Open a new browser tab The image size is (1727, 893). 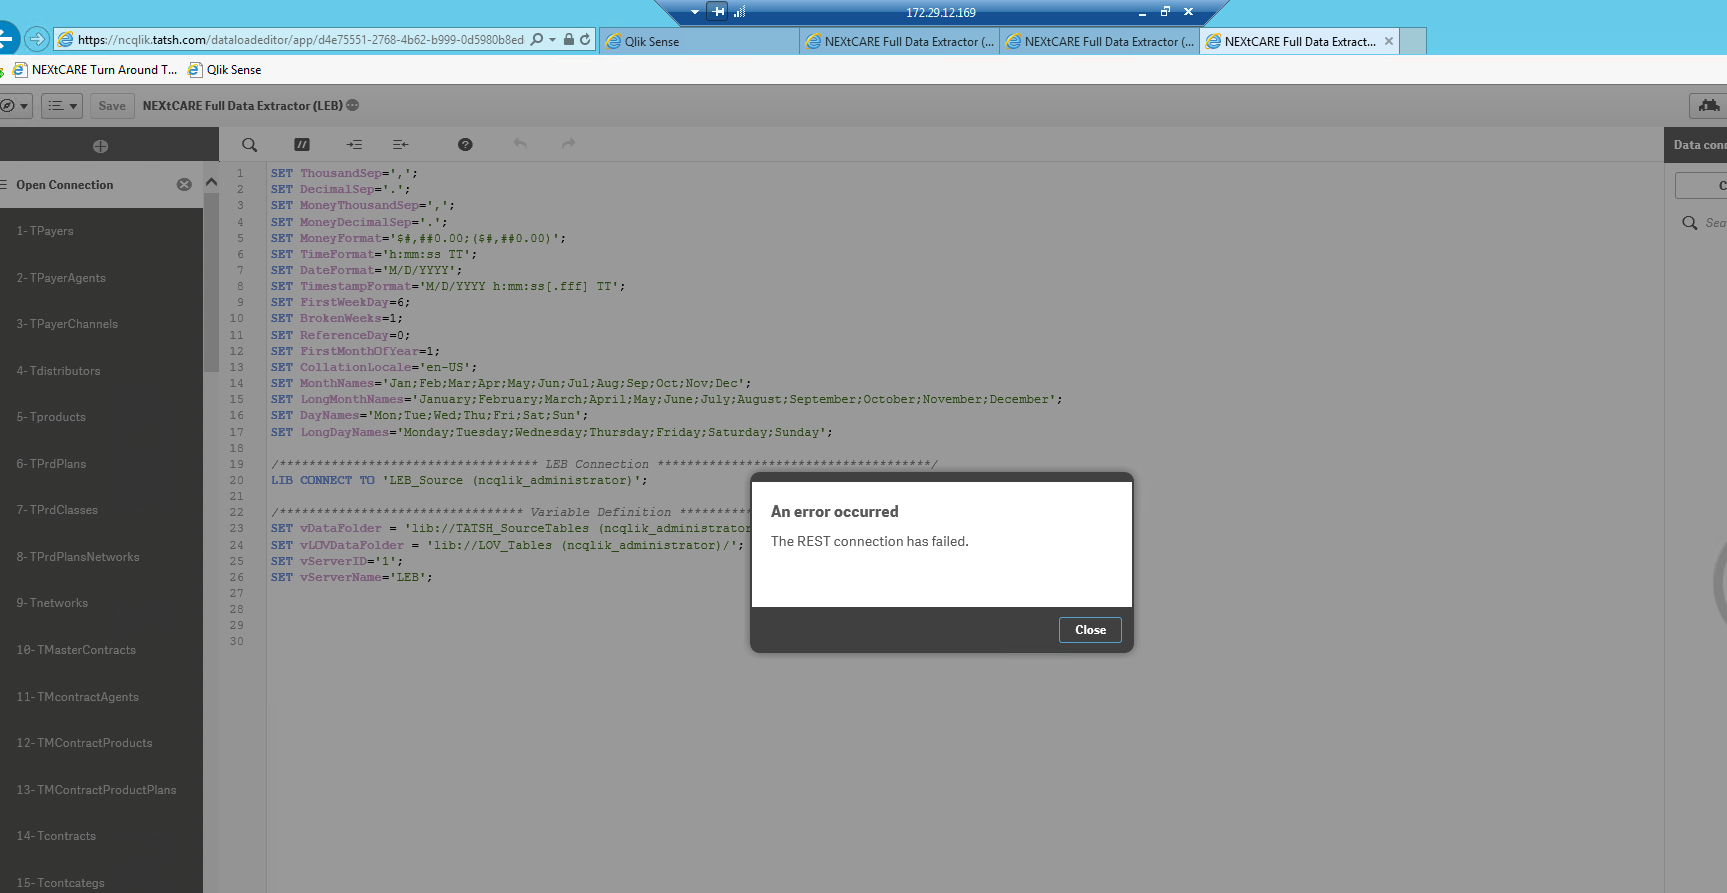tap(1412, 41)
